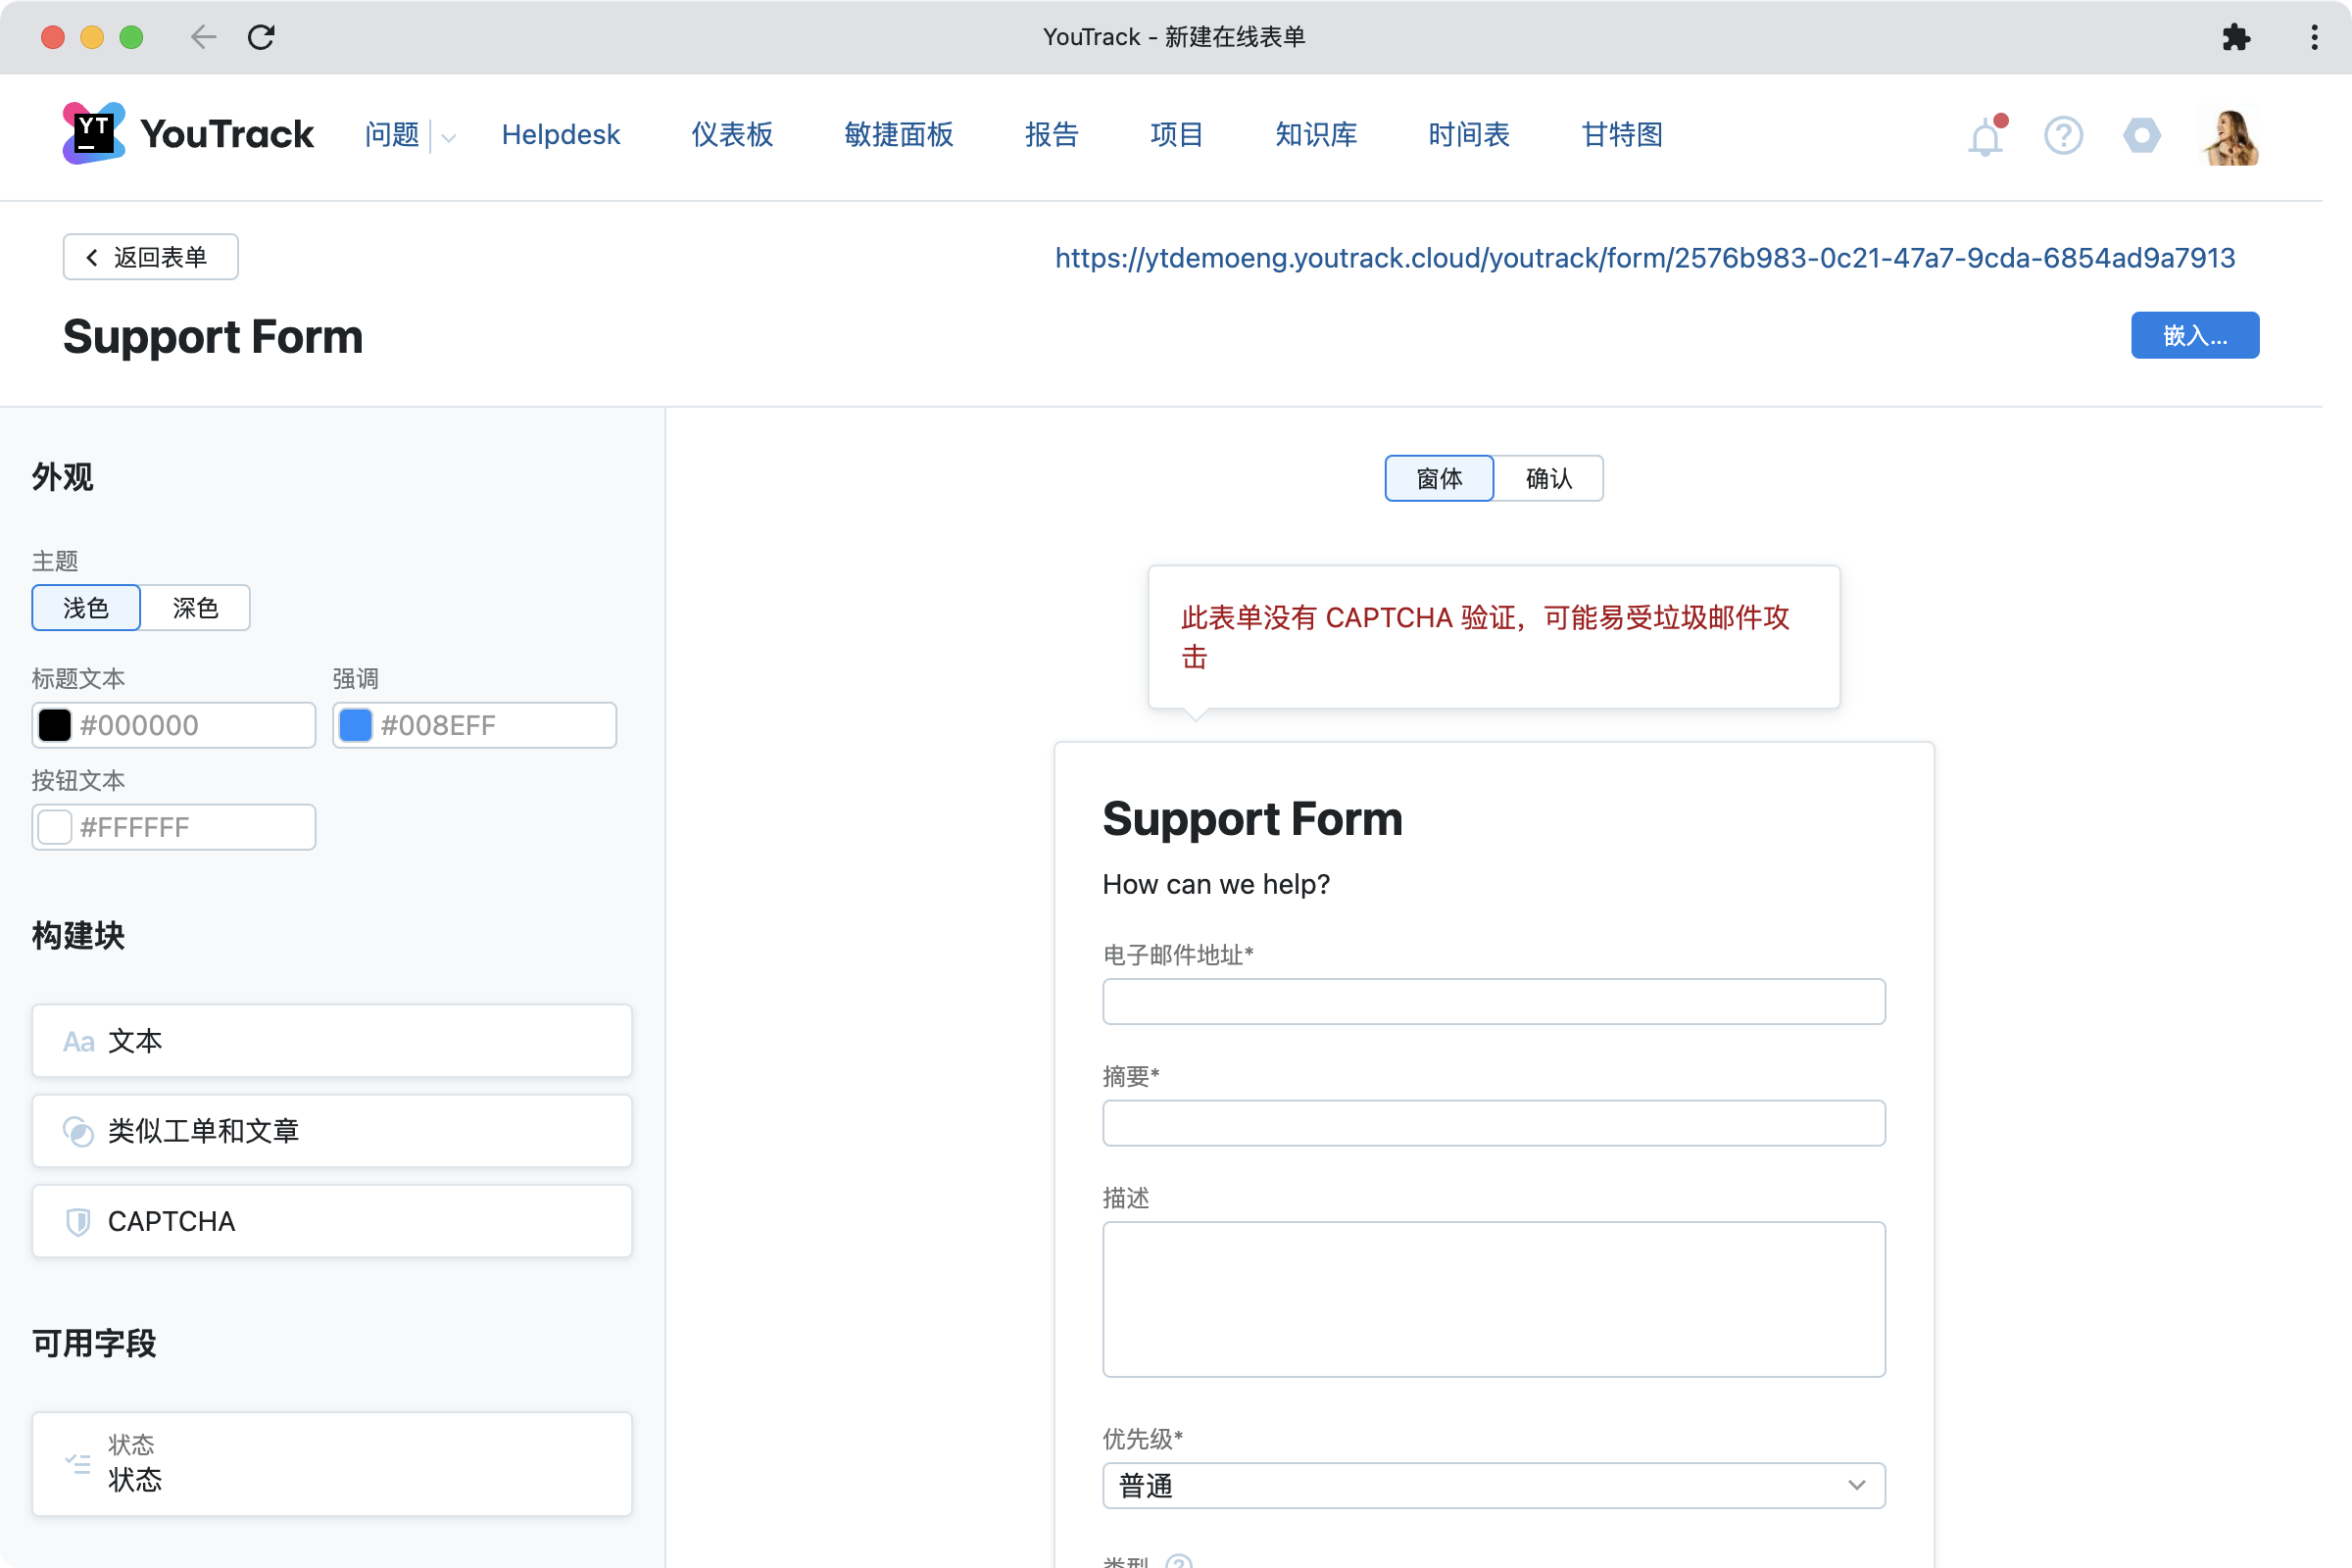Open the browser three-dot menu

pyautogui.click(x=2314, y=37)
